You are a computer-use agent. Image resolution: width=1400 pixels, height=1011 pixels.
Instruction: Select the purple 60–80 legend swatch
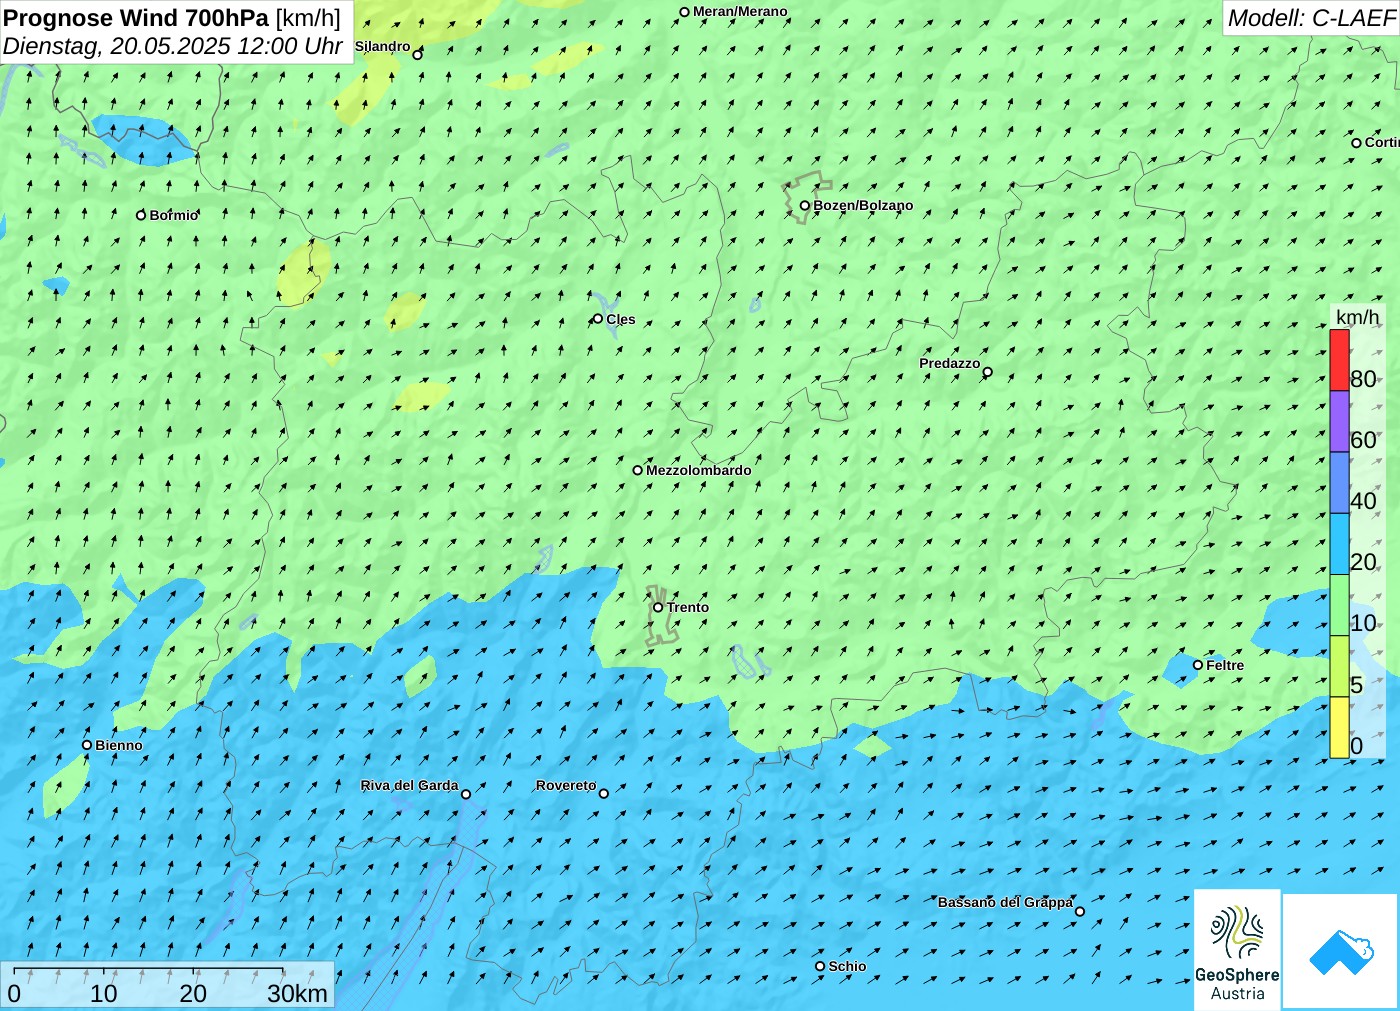coord(1339,422)
